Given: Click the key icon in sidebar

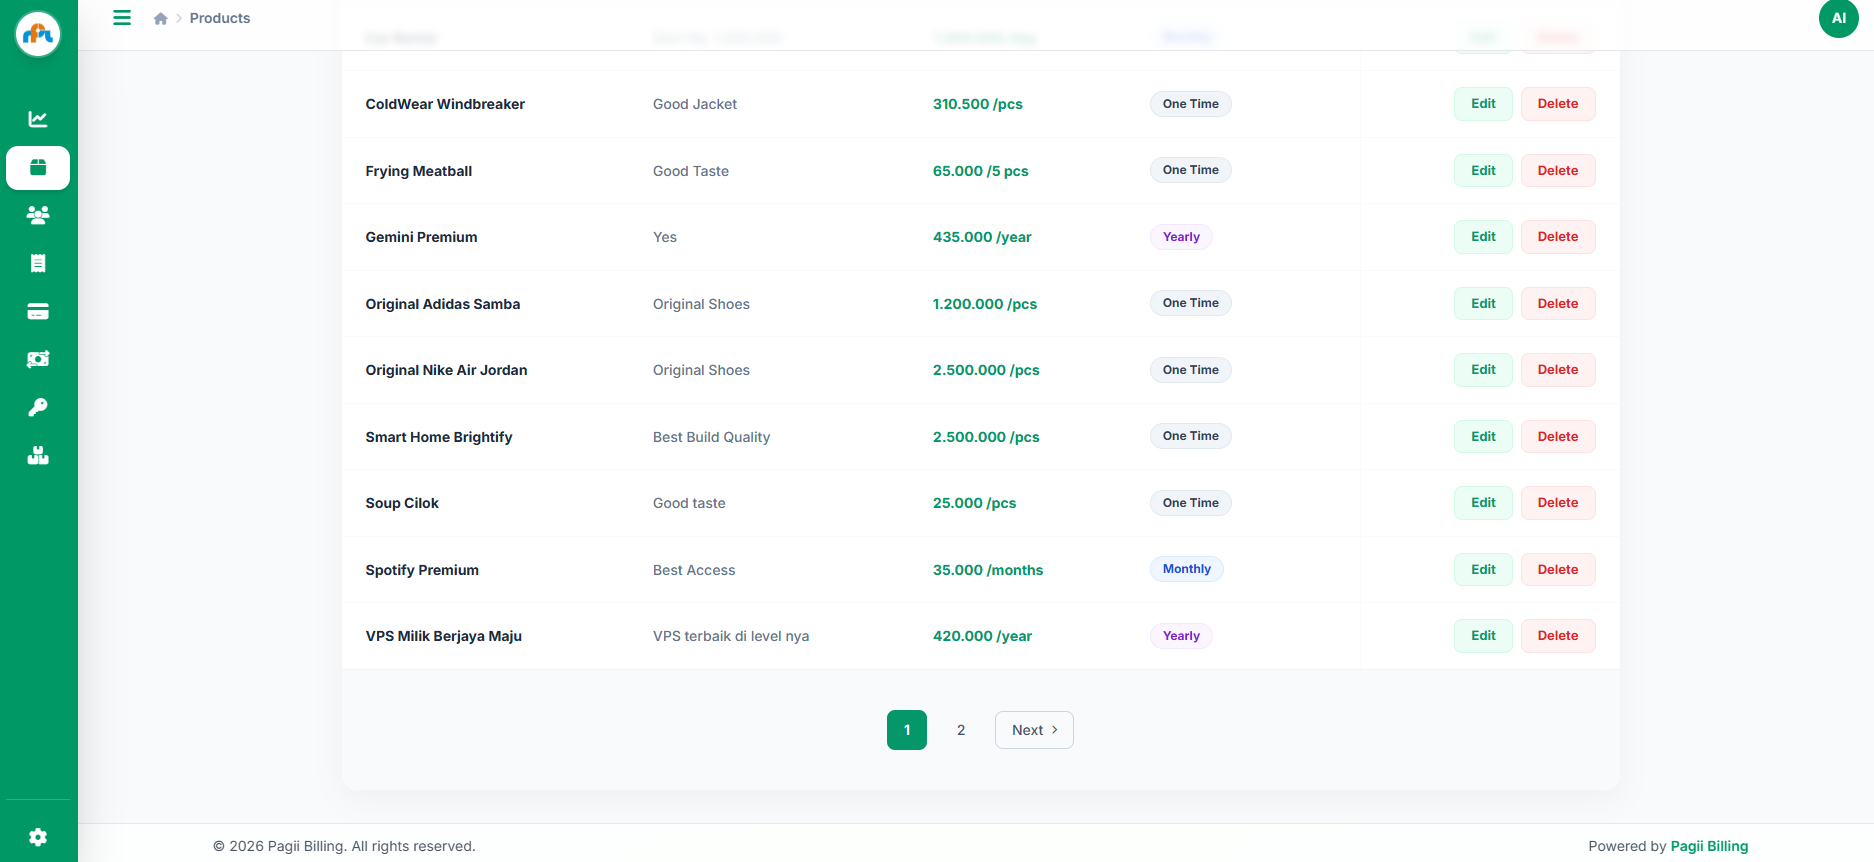Looking at the screenshot, I should (38, 407).
